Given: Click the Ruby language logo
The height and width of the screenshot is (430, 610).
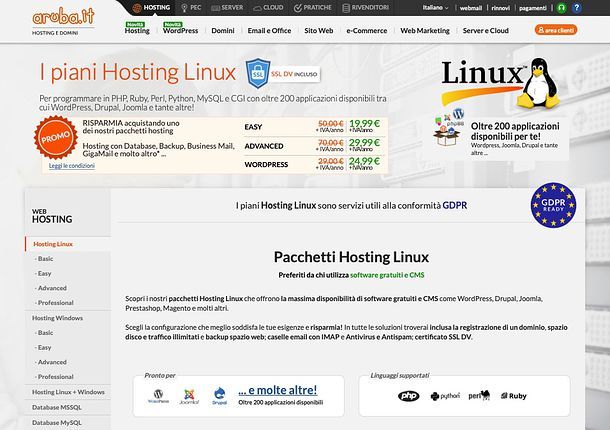Looking at the screenshot, I should (514, 396).
